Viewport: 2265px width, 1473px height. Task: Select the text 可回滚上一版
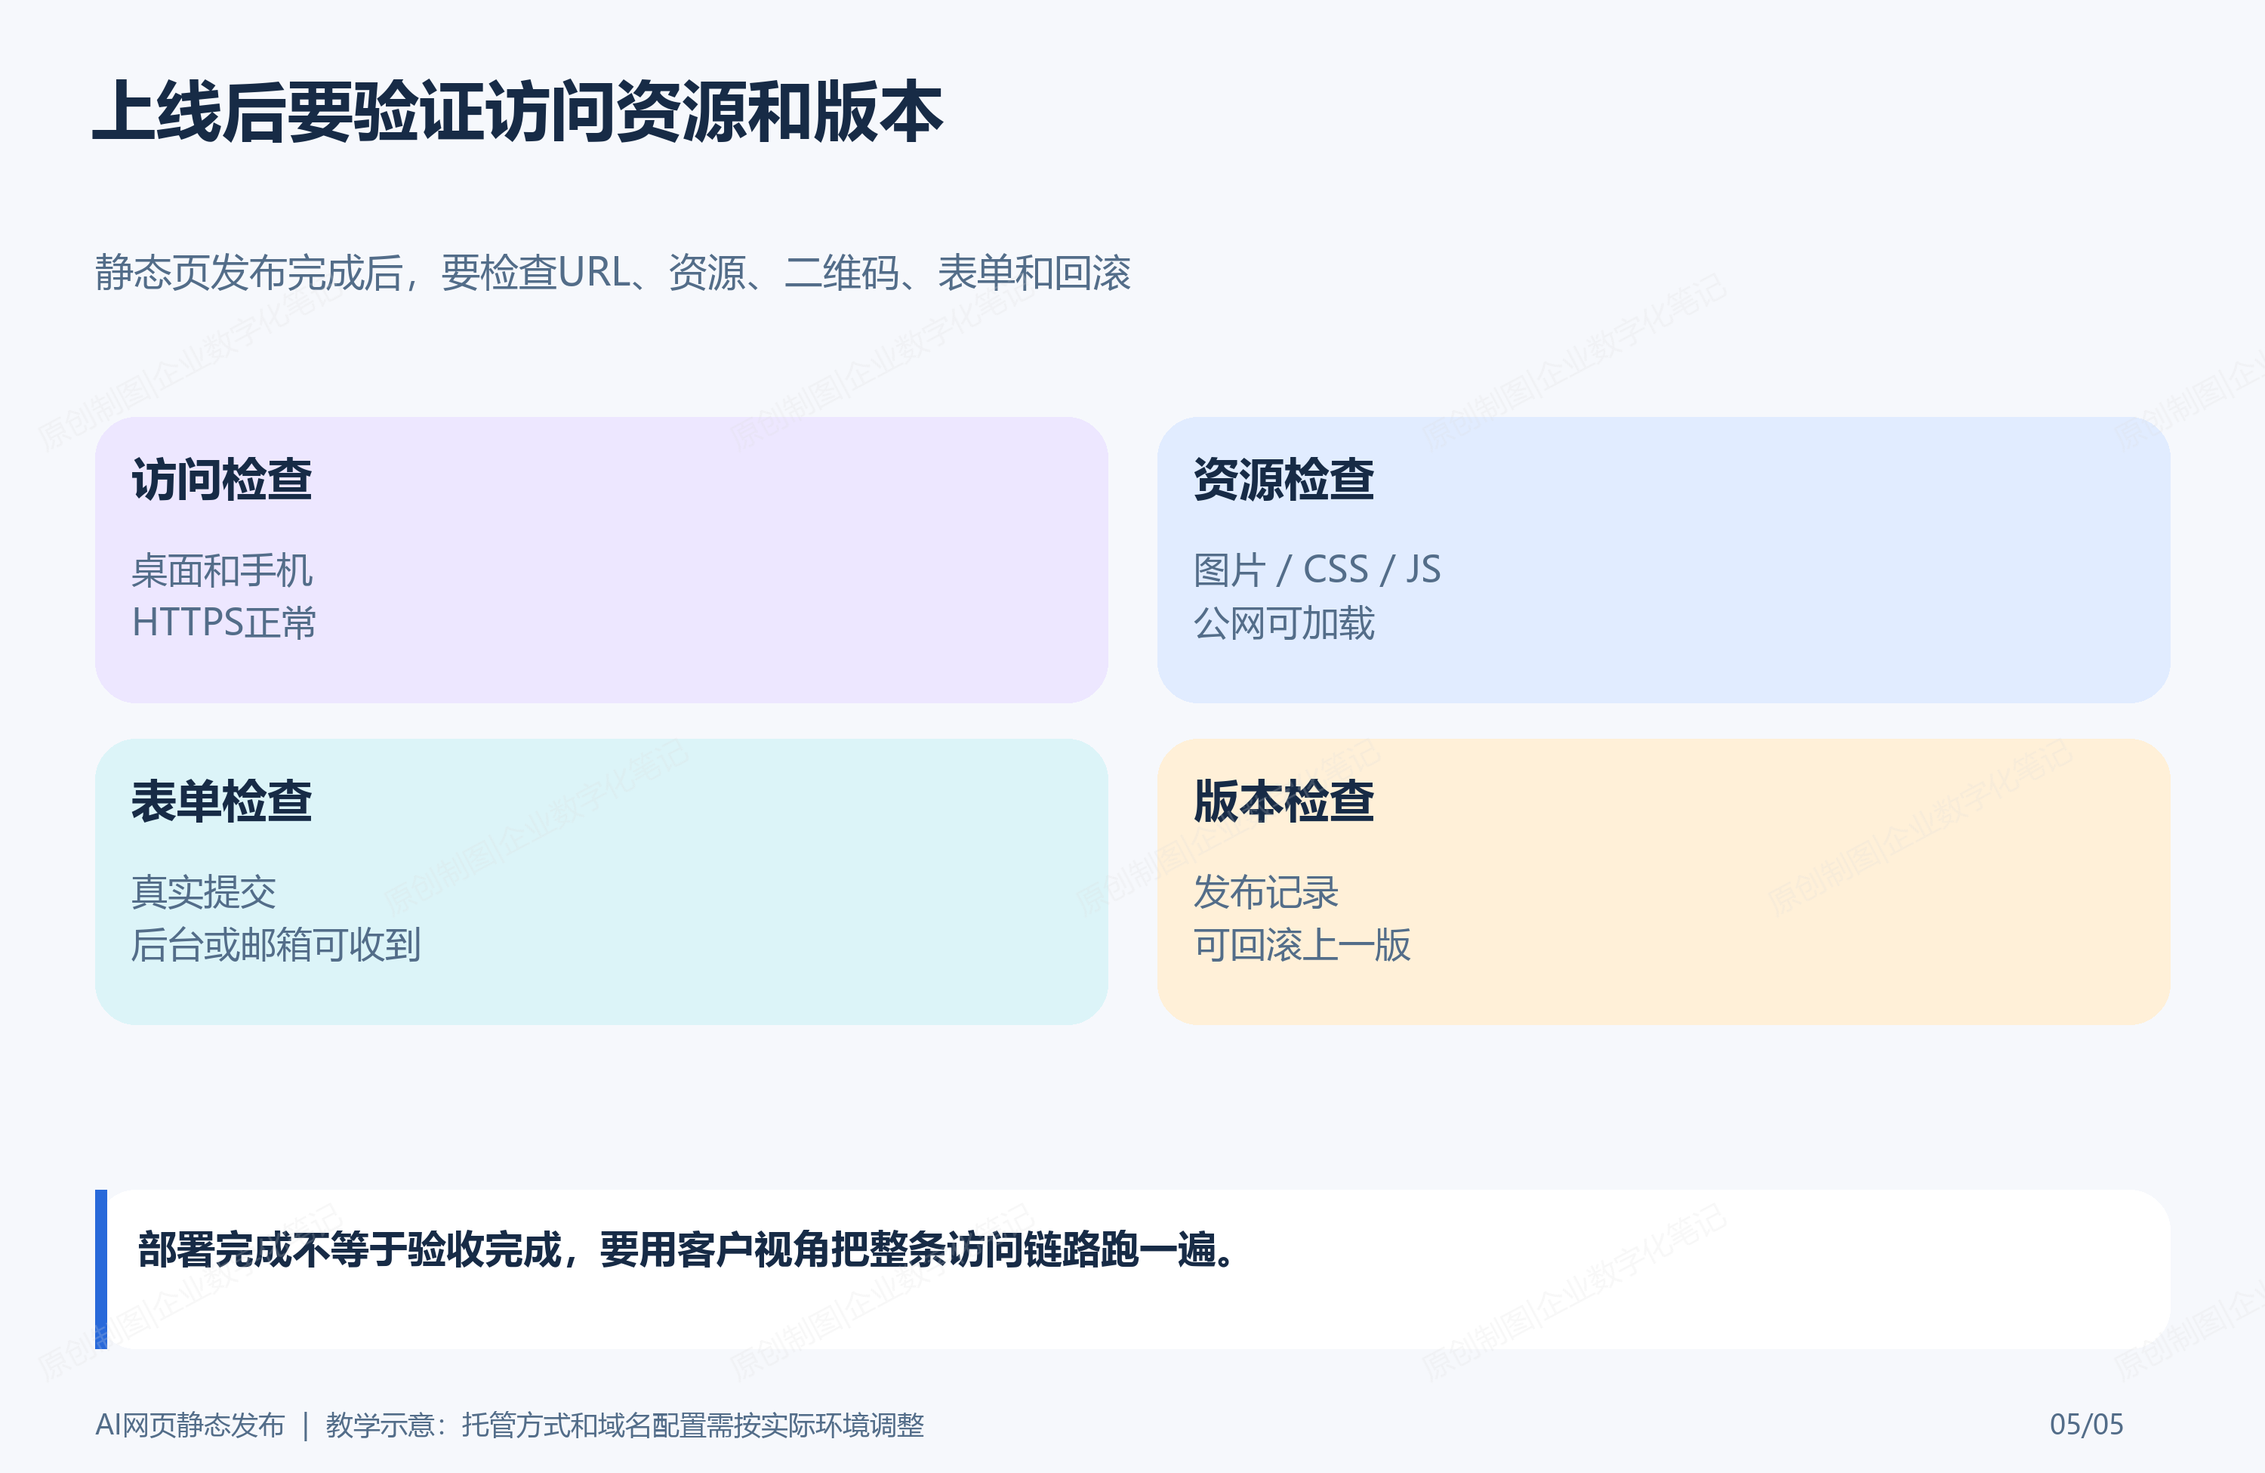click(x=1302, y=945)
